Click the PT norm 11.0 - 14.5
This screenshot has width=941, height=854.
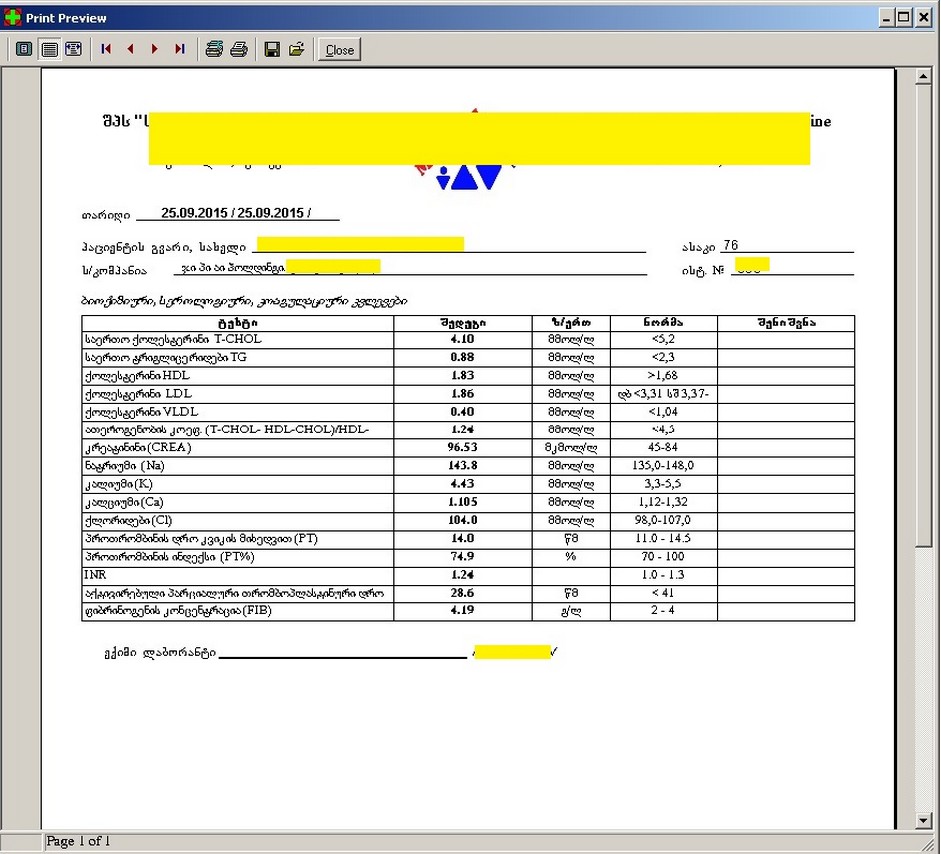(x=663, y=538)
